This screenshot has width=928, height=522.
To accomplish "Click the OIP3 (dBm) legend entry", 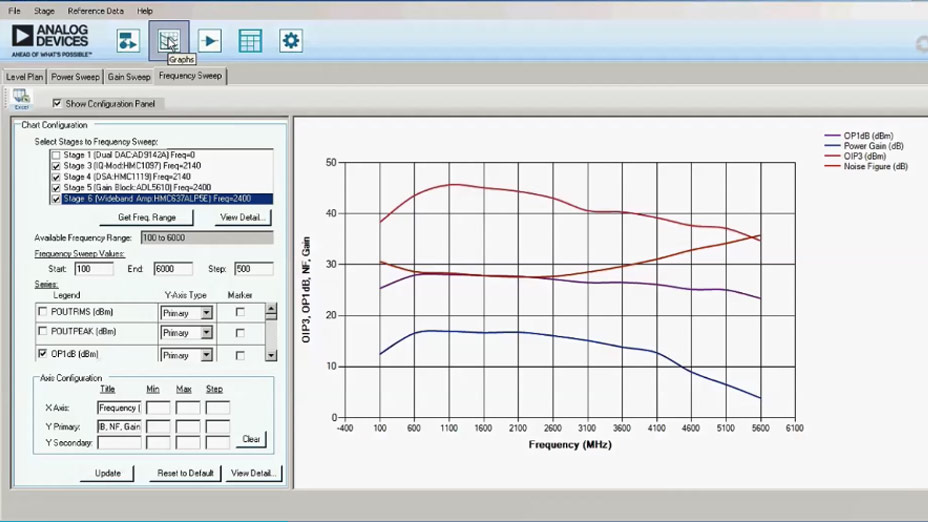I will pyautogui.click(x=865, y=156).
